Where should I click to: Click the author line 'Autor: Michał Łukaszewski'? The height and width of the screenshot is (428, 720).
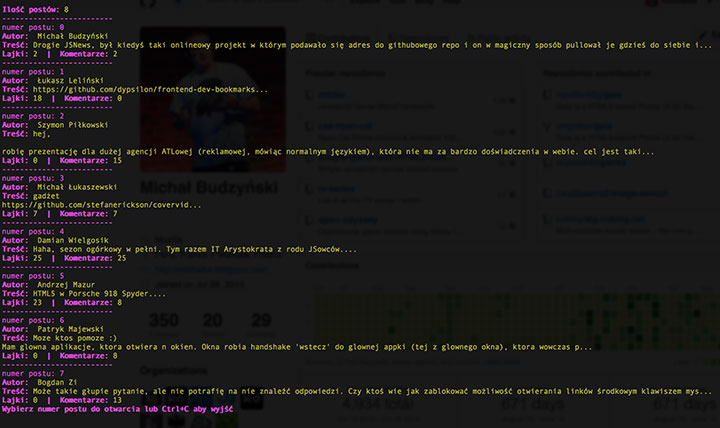click(60, 187)
